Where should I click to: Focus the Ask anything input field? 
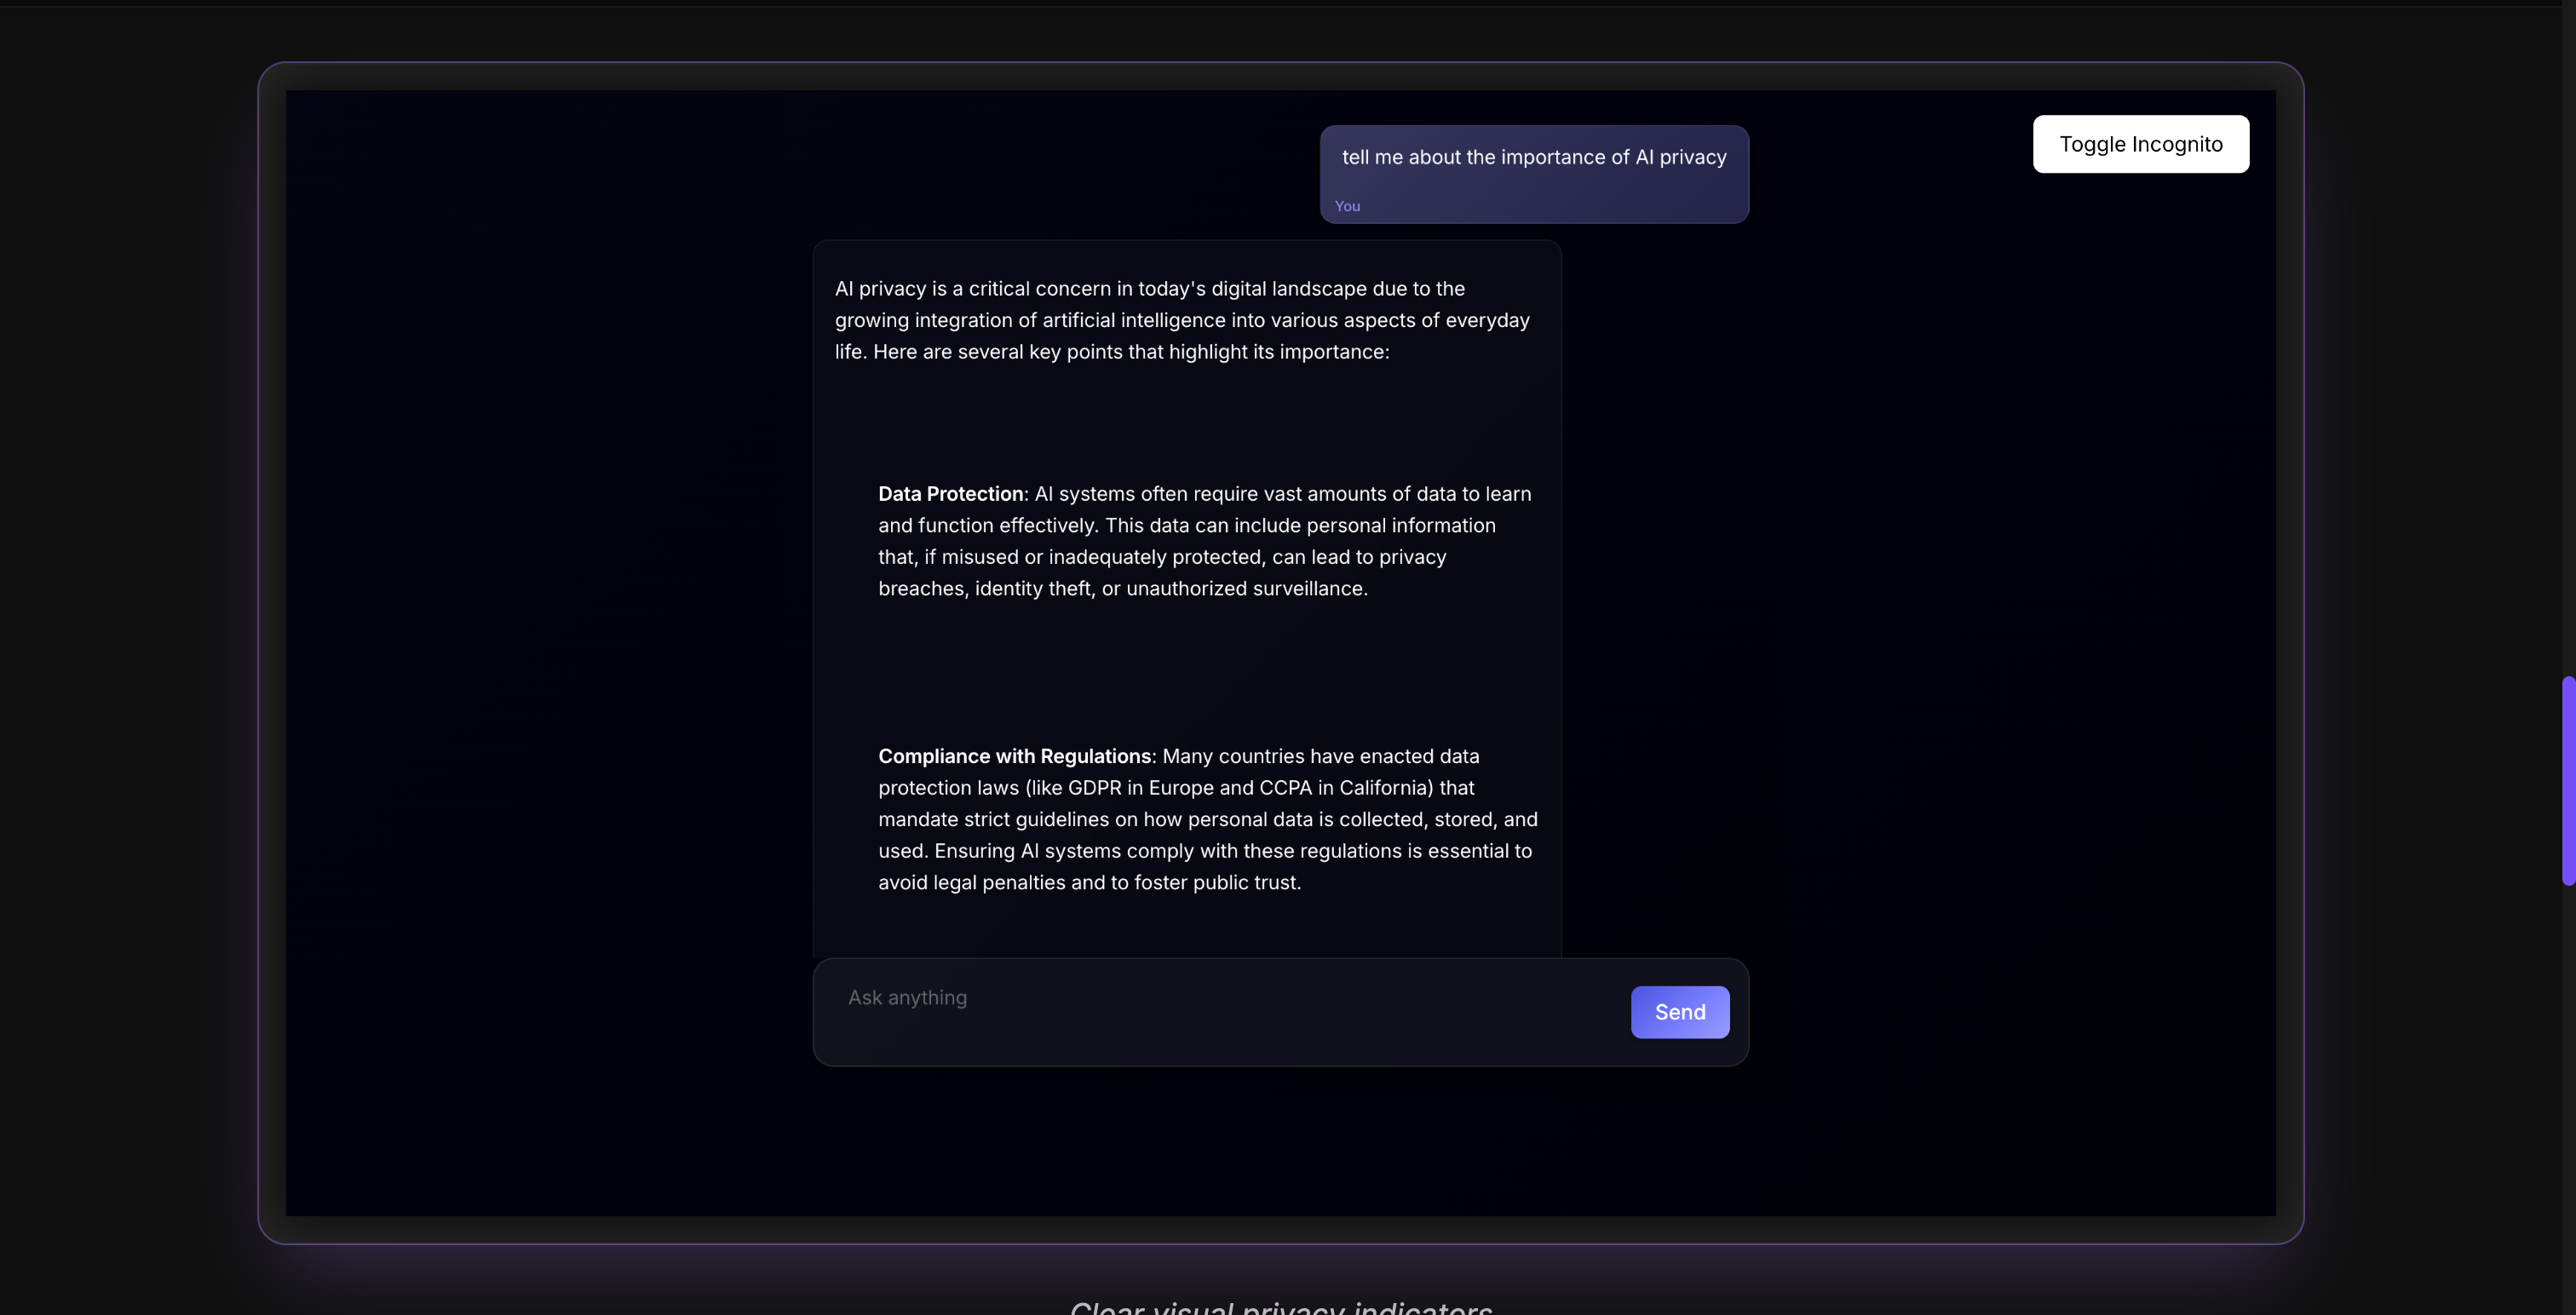click(1220, 998)
